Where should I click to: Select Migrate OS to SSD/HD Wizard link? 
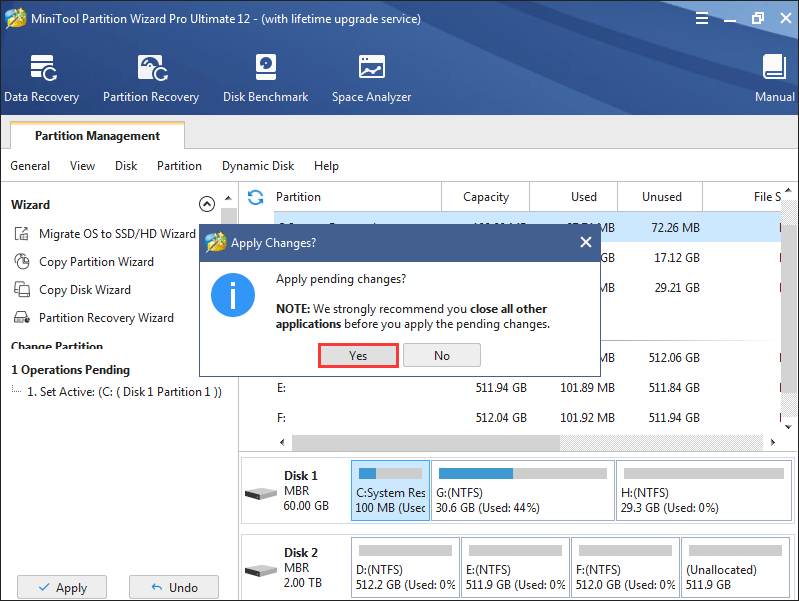(x=117, y=234)
